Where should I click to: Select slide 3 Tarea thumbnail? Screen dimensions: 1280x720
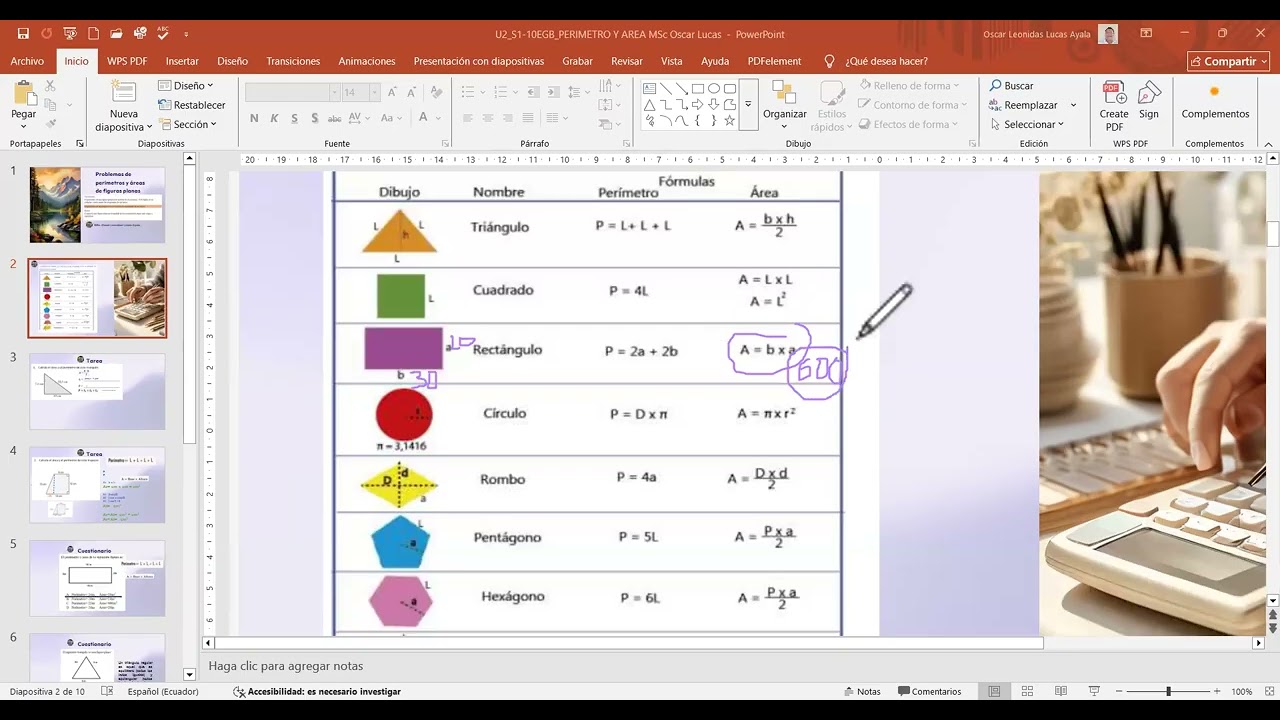tap(97, 391)
